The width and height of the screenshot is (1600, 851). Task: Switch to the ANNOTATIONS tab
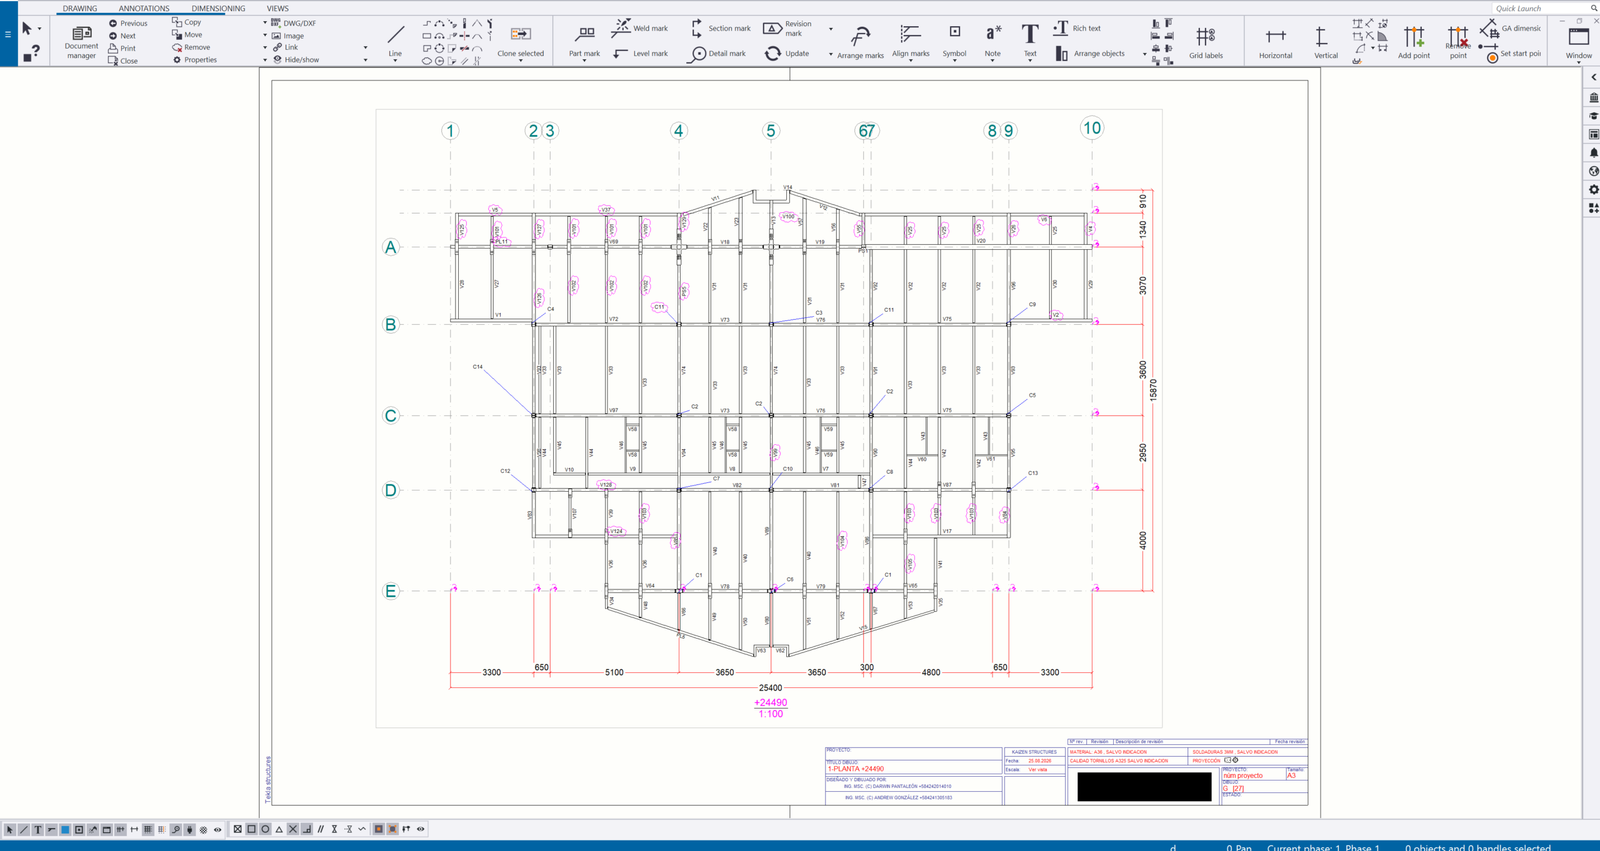coord(144,8)
